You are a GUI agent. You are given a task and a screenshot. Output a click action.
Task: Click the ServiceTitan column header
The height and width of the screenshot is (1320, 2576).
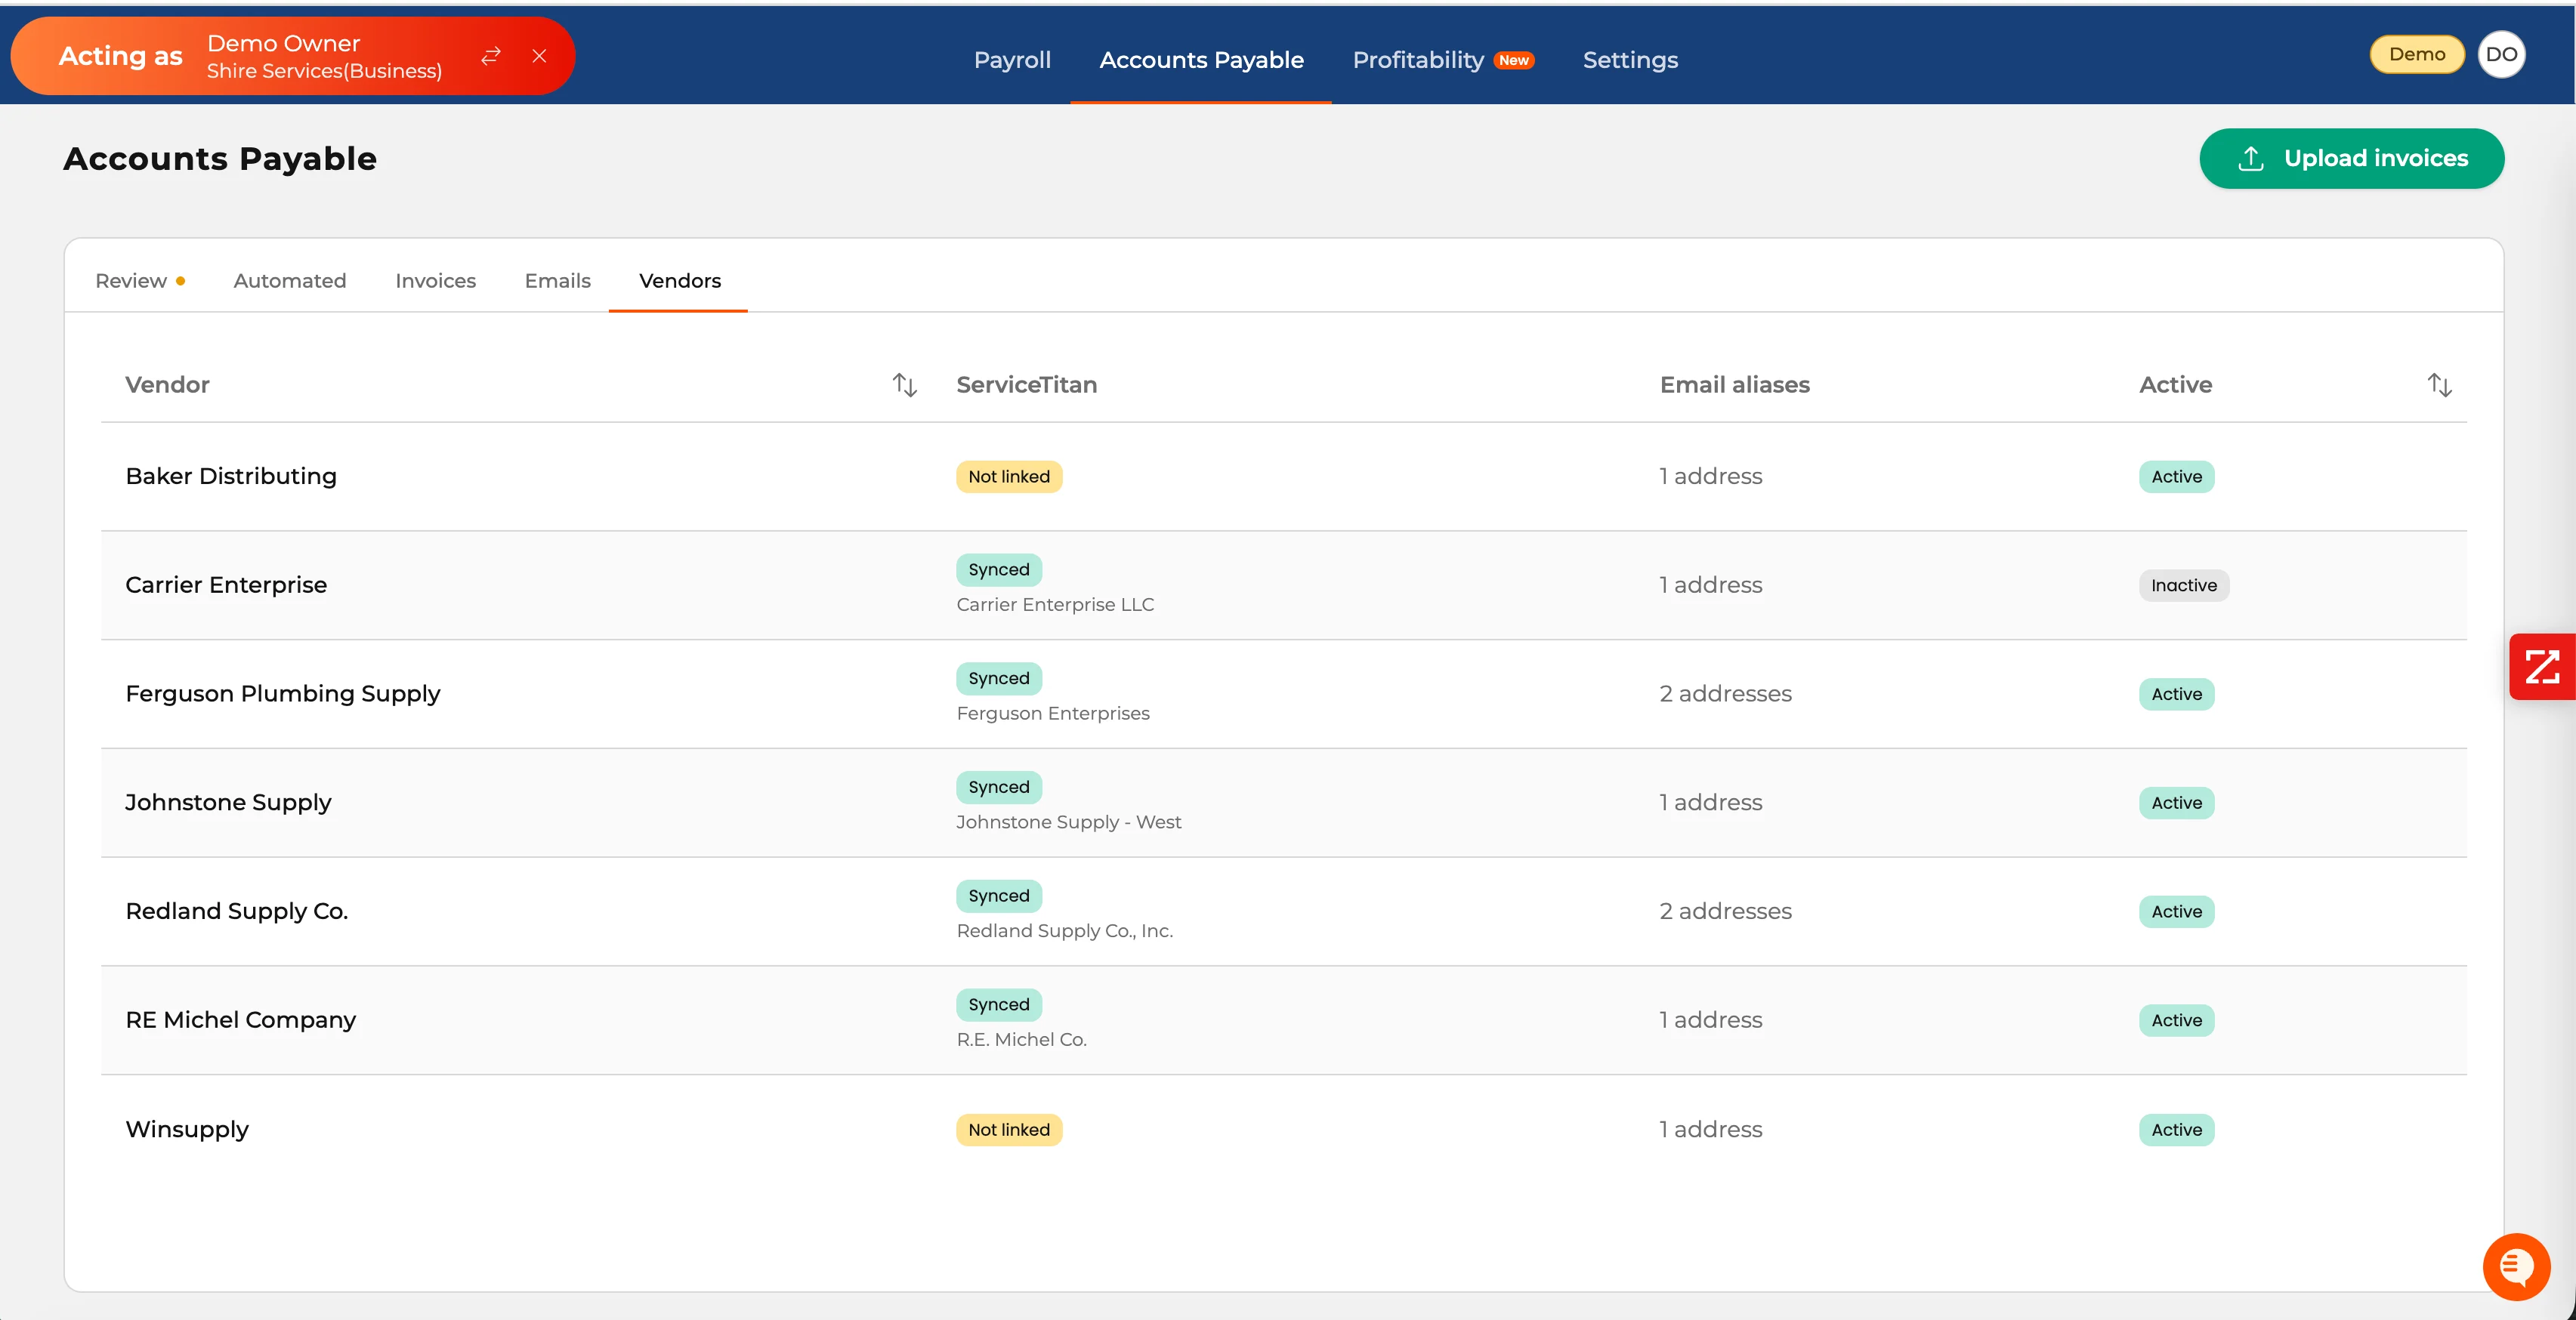(1026, 385)
